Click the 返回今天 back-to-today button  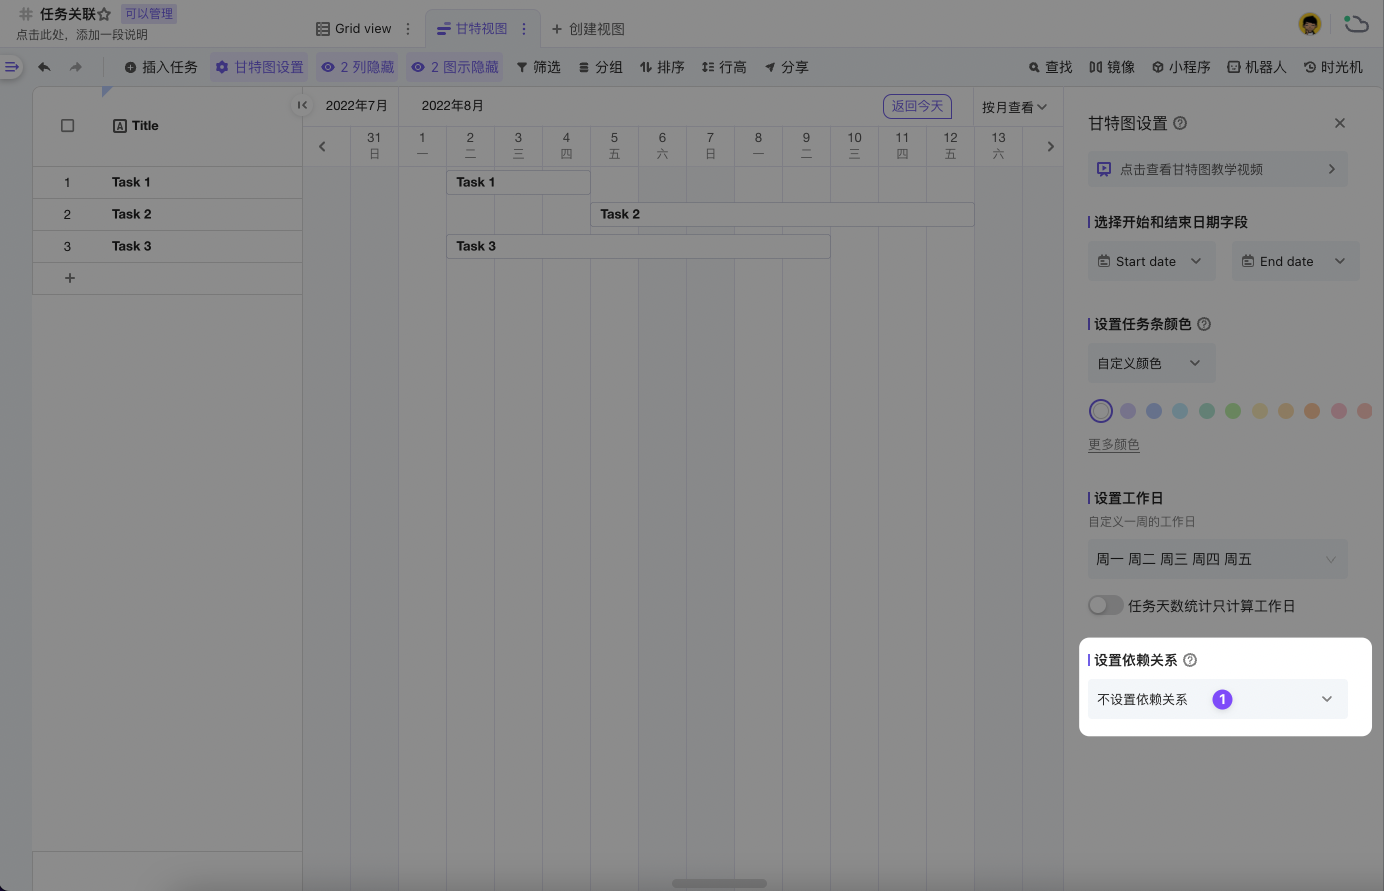pos(916,106)
